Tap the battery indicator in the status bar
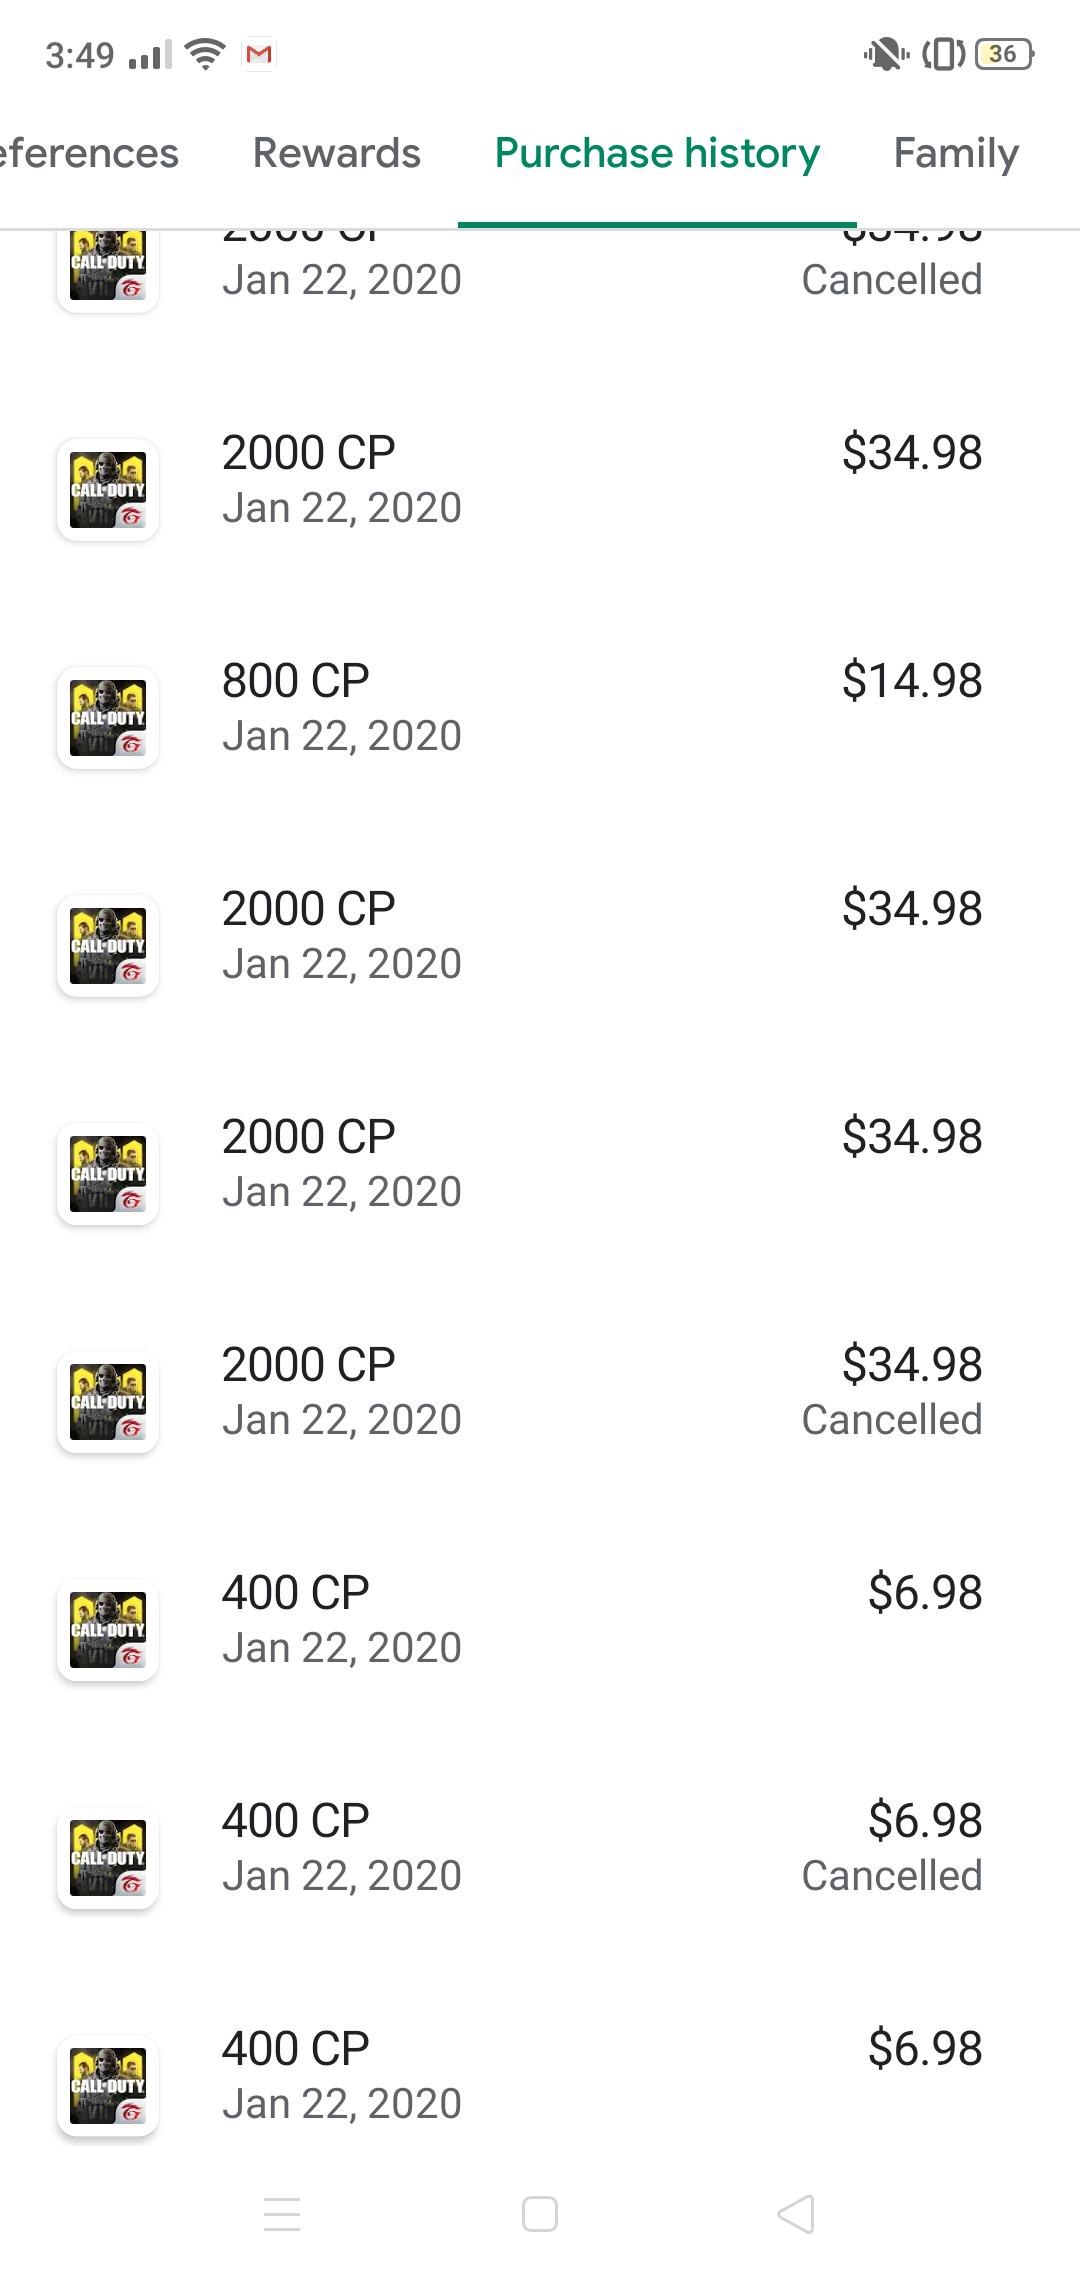 pyautogui.click(x=1004, y=54)
